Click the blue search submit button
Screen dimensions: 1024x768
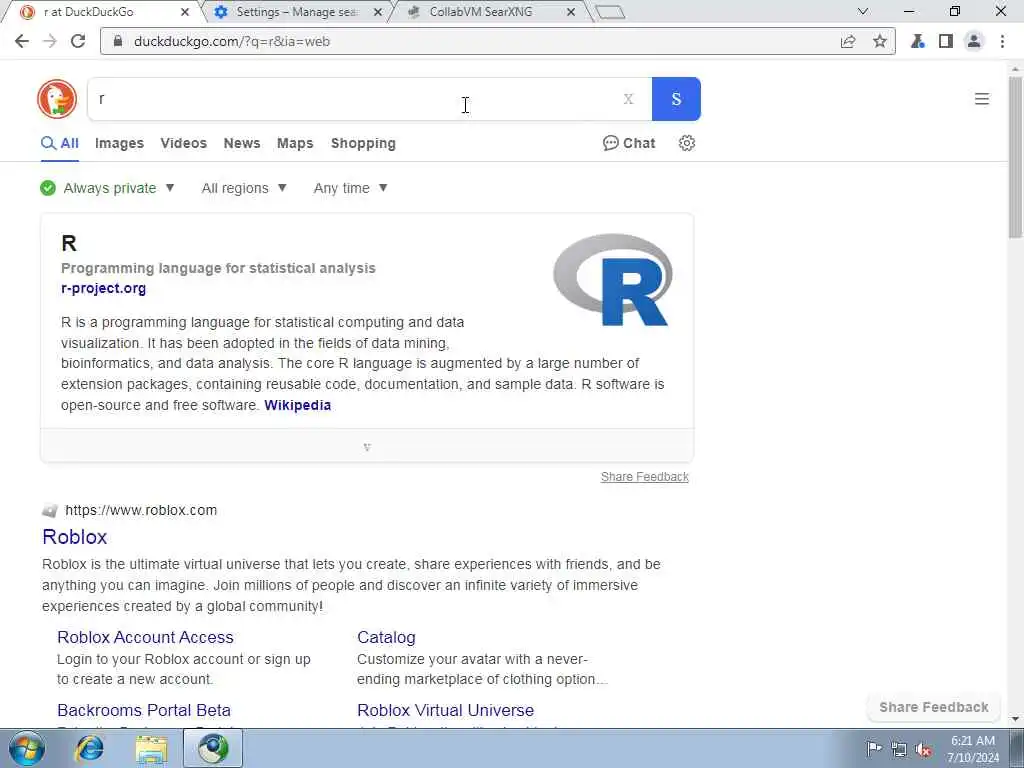[676, 99]
